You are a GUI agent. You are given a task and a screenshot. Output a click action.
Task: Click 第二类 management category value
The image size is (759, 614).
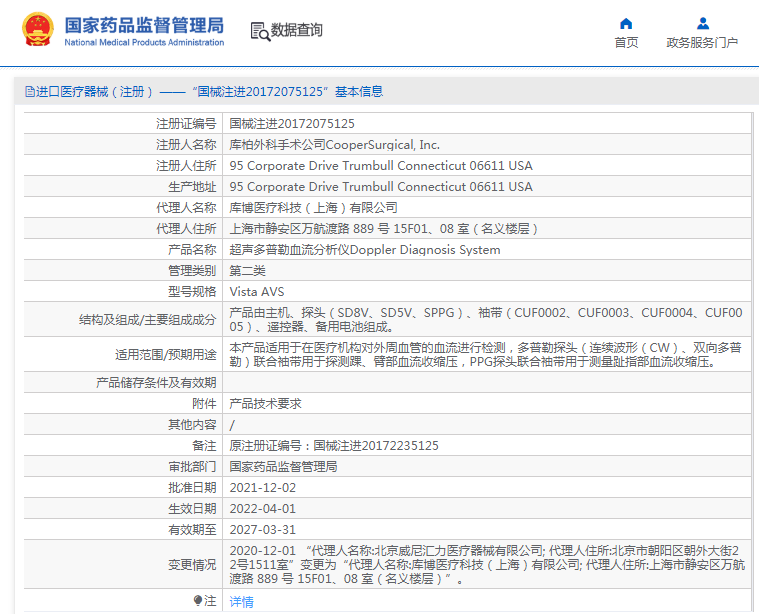pyautogui.click(x=247, y=271)
